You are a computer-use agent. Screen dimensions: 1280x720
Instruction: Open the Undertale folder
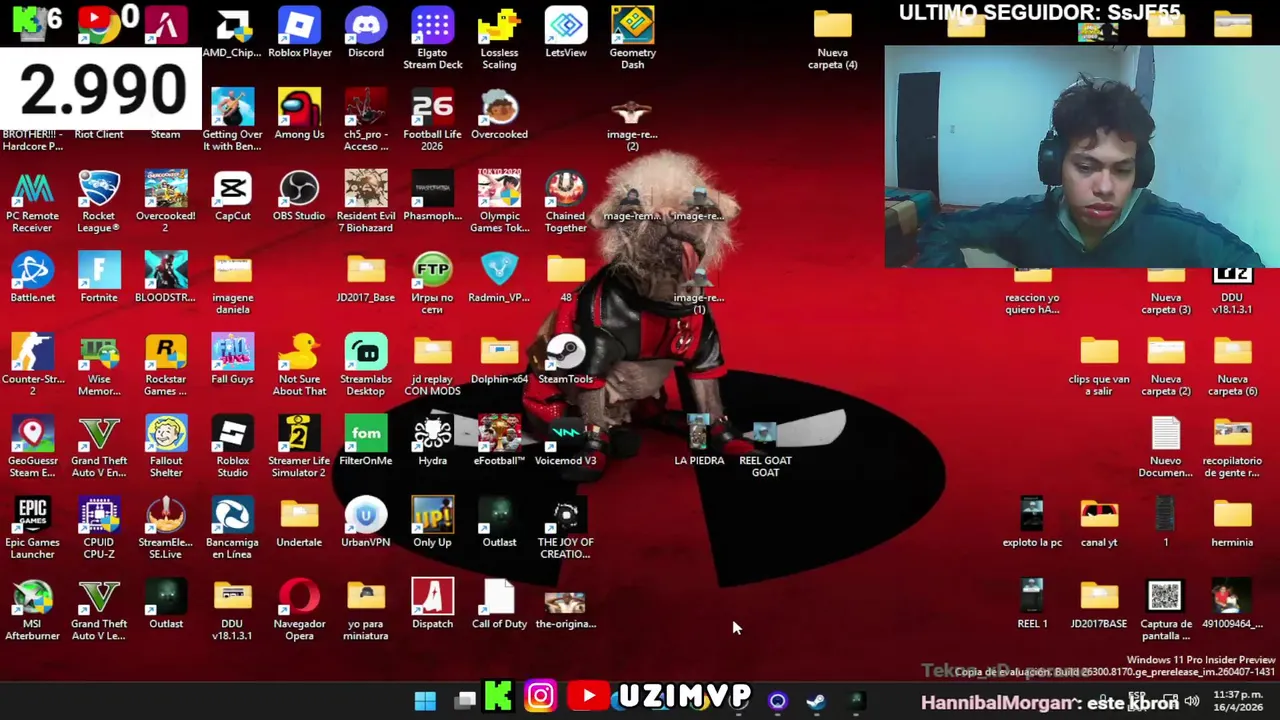(299, 524)
